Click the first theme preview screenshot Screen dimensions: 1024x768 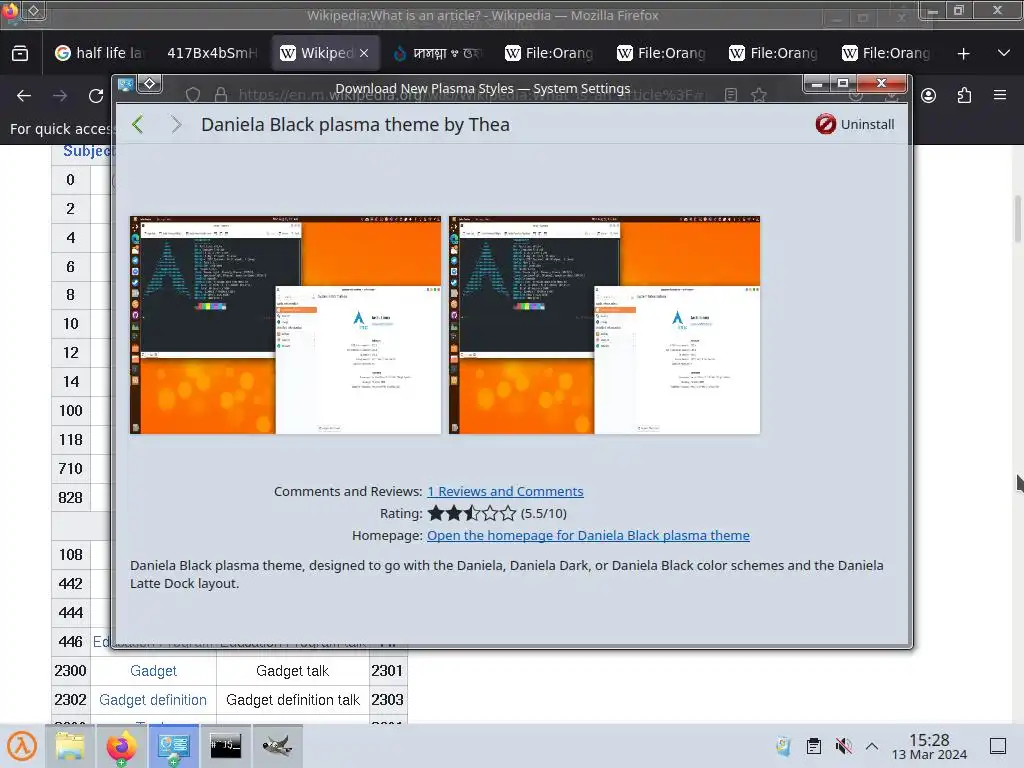(285, 325)
